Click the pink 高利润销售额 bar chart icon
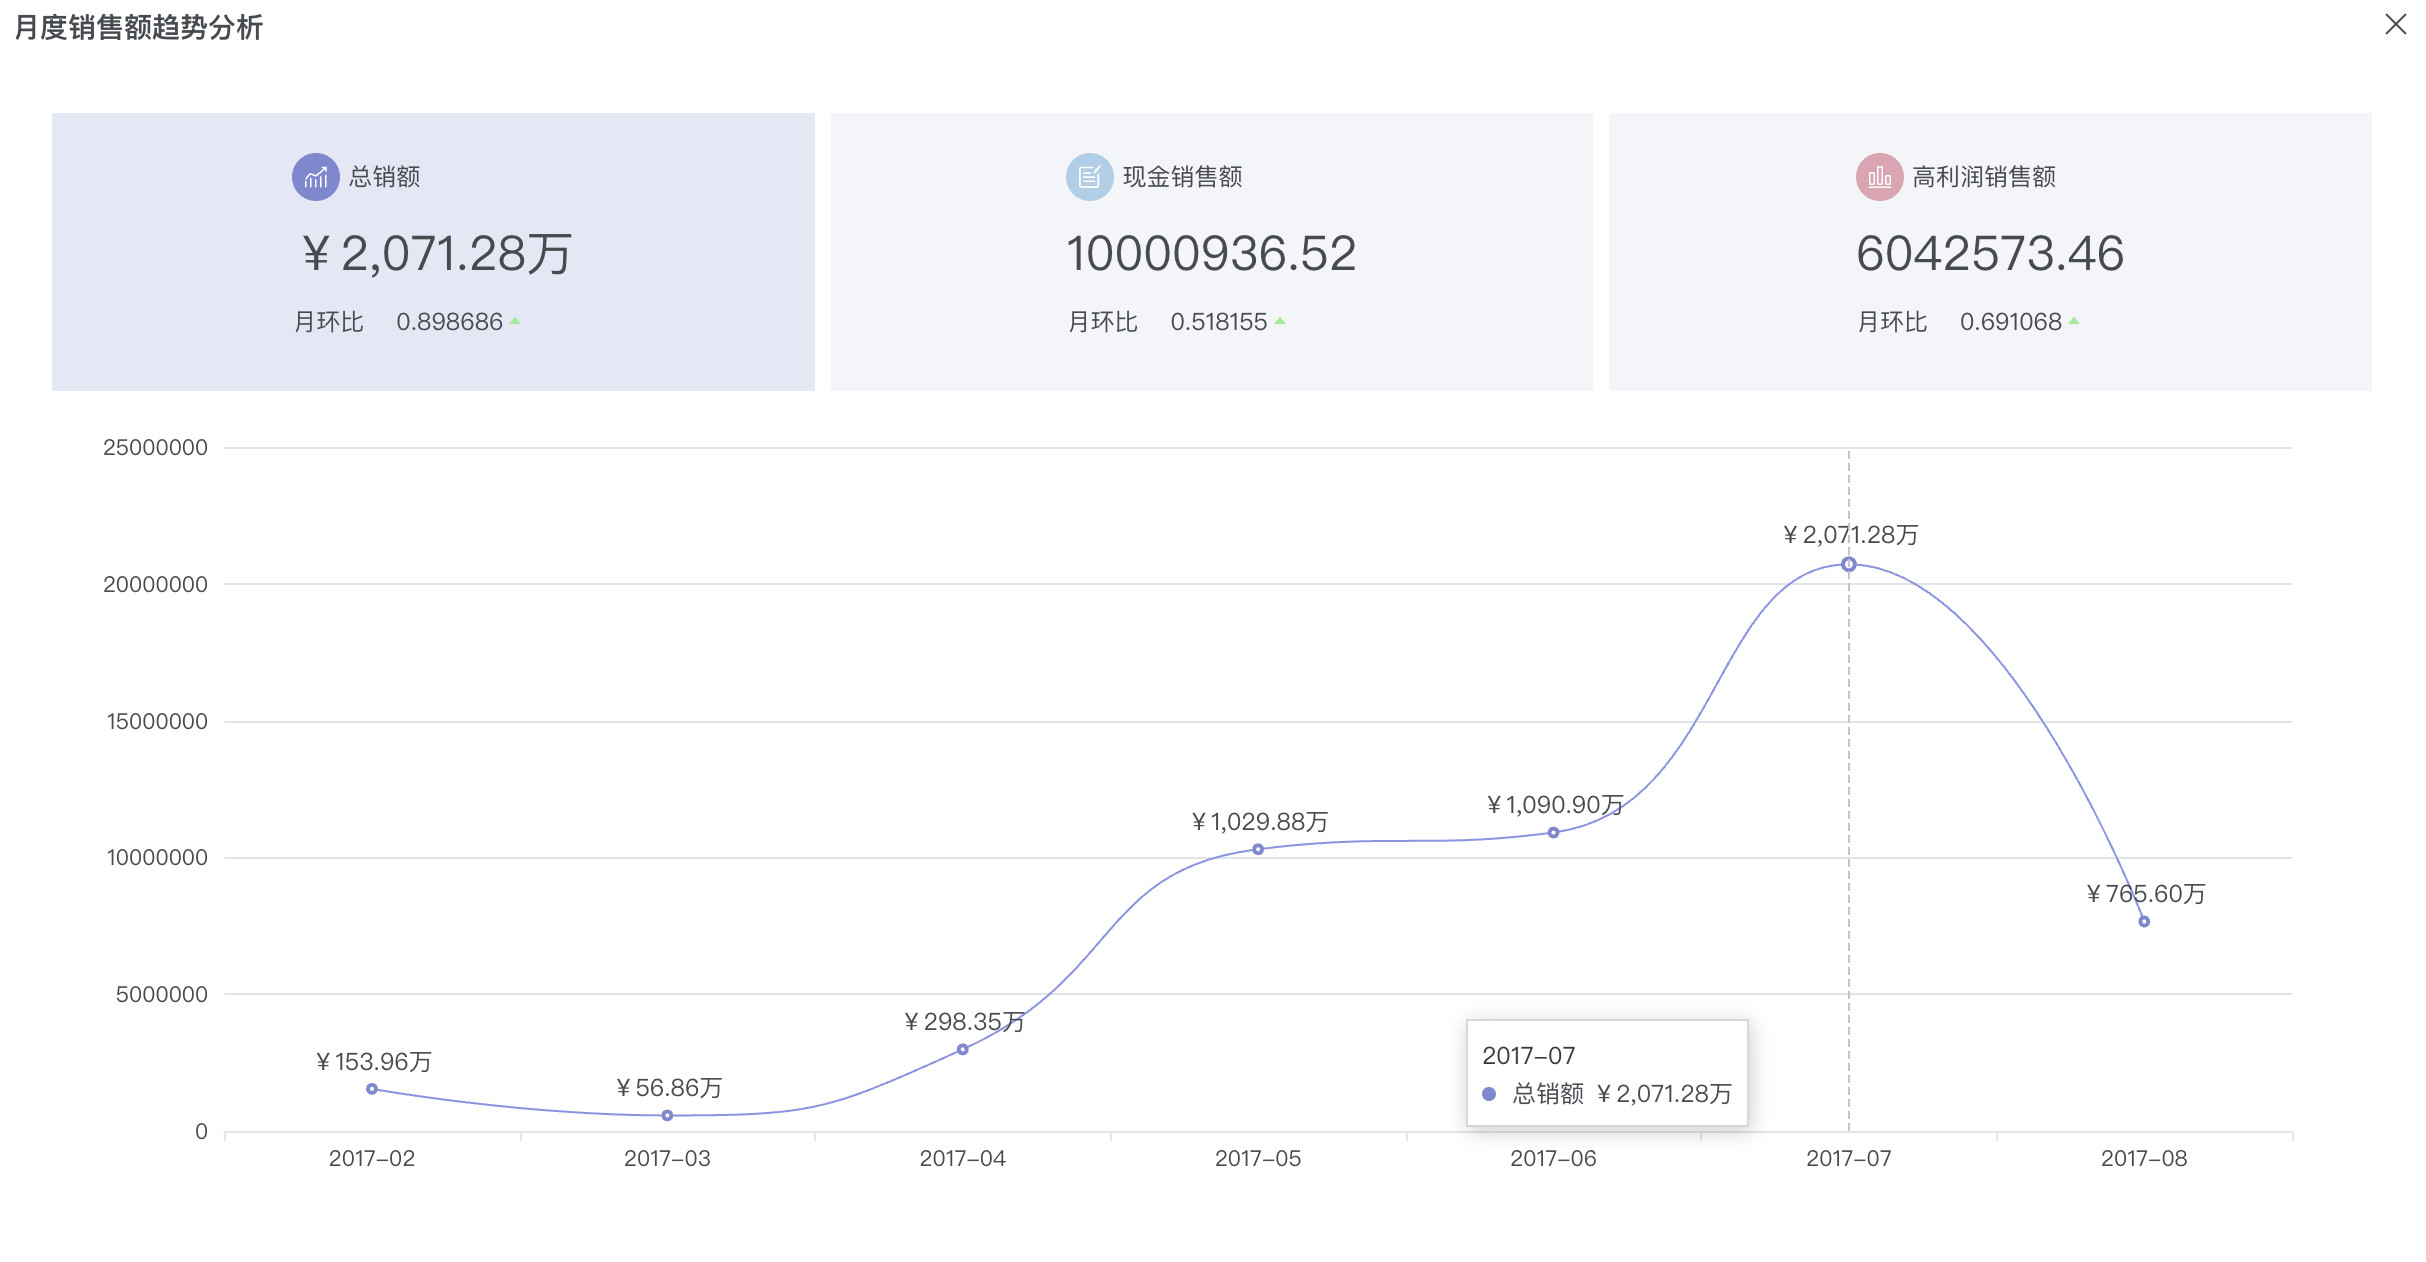This screenshot has width=2426, height=1262. click(1879, 177)
